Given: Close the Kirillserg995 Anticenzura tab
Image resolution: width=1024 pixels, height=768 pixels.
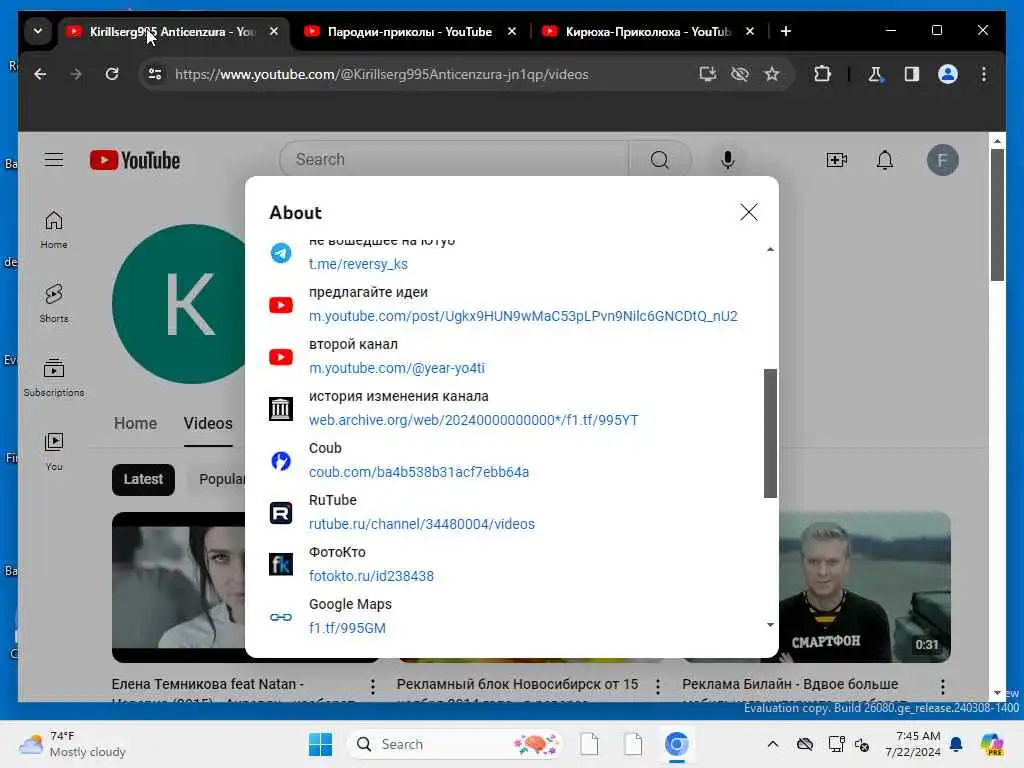Looking at the screenshot, I should 274,31.
